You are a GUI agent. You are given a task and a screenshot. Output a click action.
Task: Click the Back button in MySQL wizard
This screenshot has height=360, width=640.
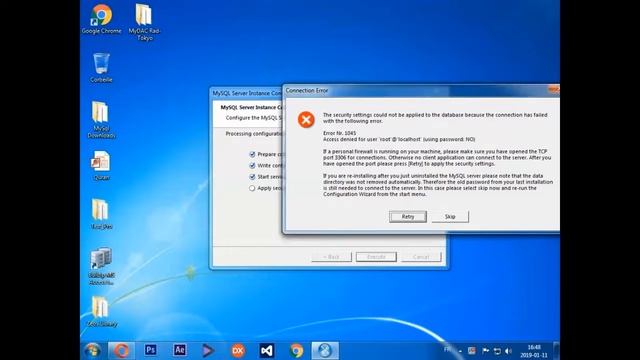click(x=331, y=257)
